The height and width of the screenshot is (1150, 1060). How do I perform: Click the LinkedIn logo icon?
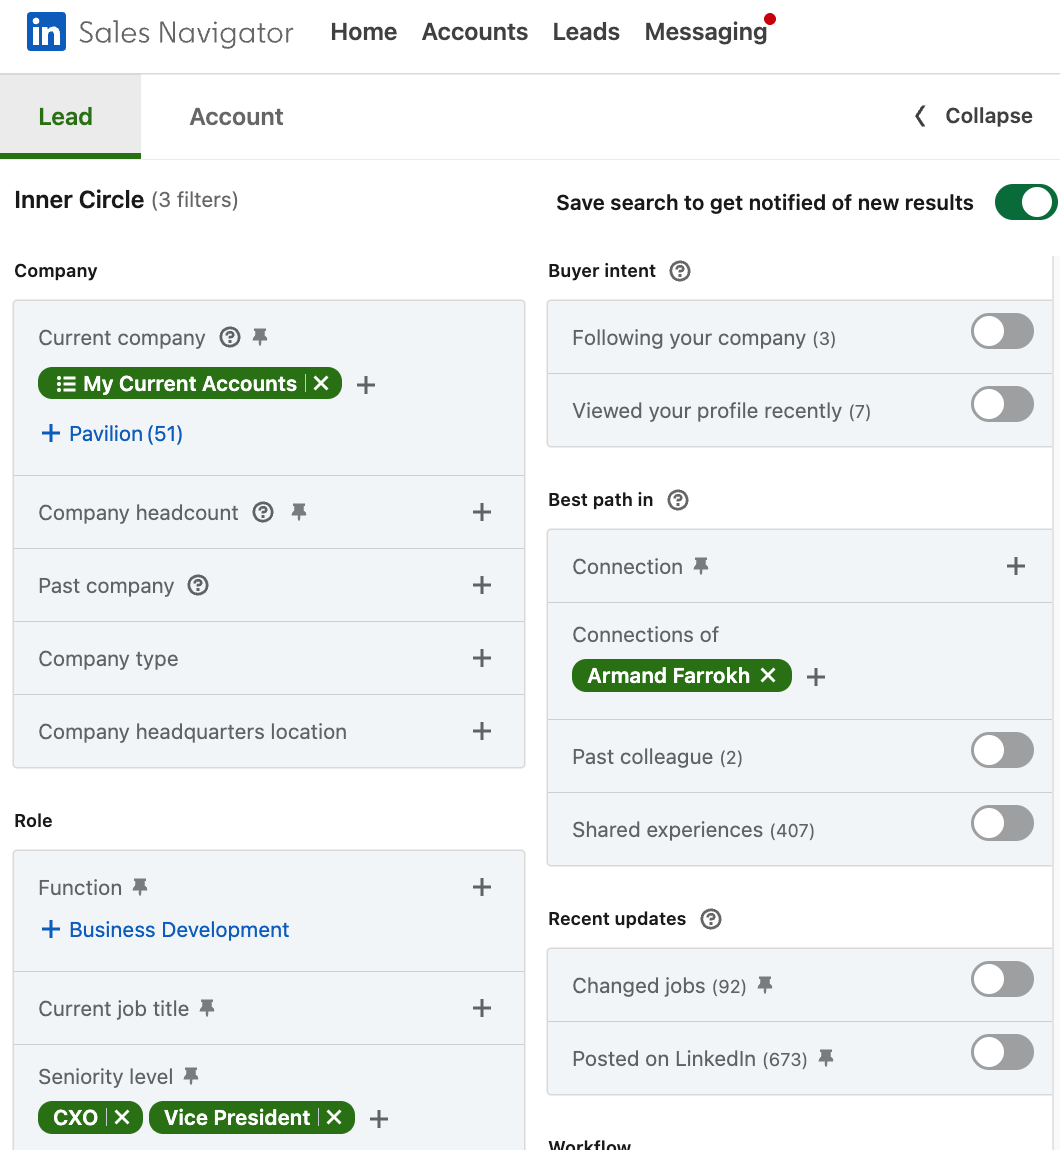pos(46,32)
